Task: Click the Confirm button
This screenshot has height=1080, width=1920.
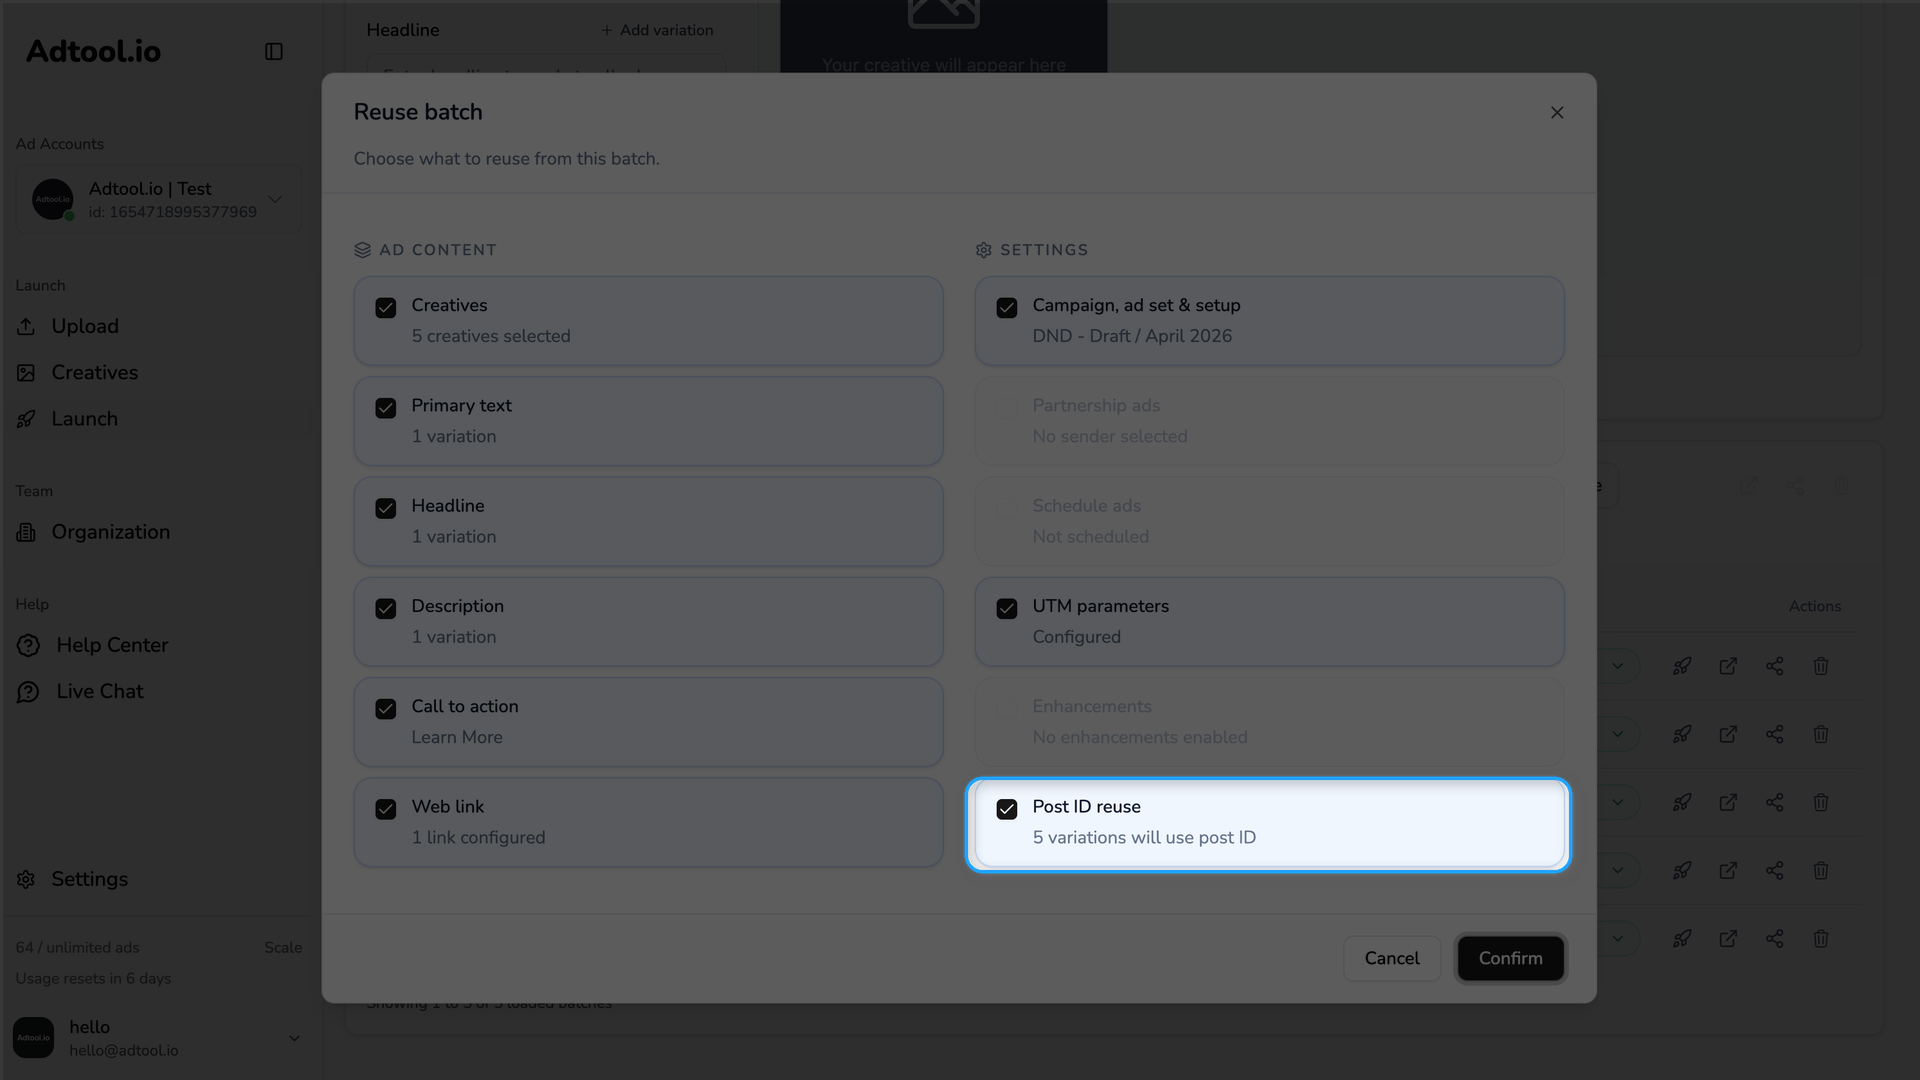Action: (x=1510, y=958)
